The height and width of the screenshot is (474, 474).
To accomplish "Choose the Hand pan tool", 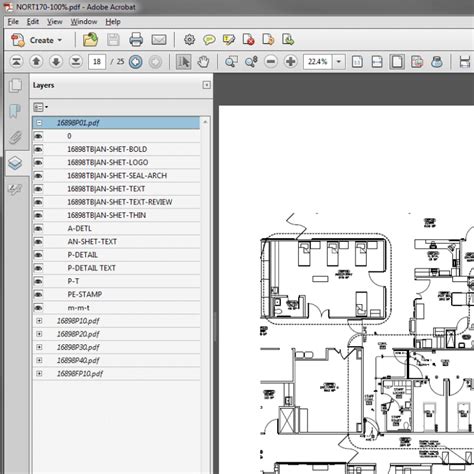I will click(203, 62).
